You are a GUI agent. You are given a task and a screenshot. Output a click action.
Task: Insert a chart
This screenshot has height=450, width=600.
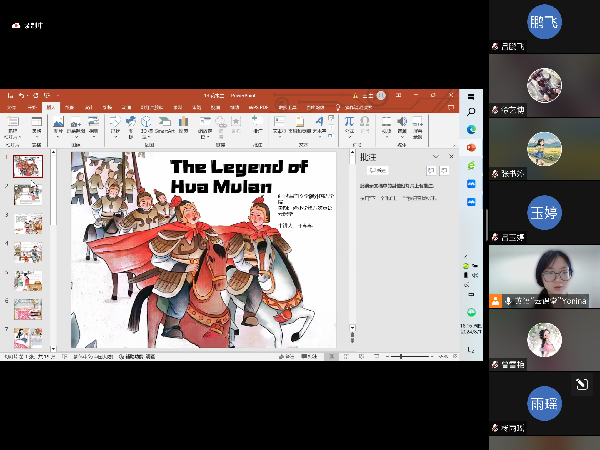click(x=183, y=125)
